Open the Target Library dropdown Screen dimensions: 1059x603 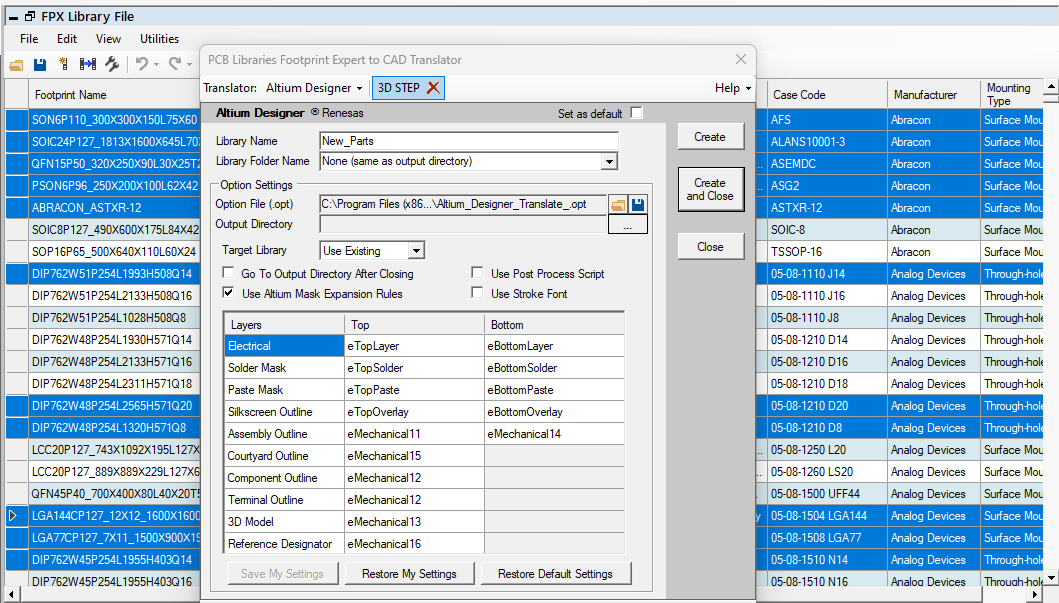417,251
